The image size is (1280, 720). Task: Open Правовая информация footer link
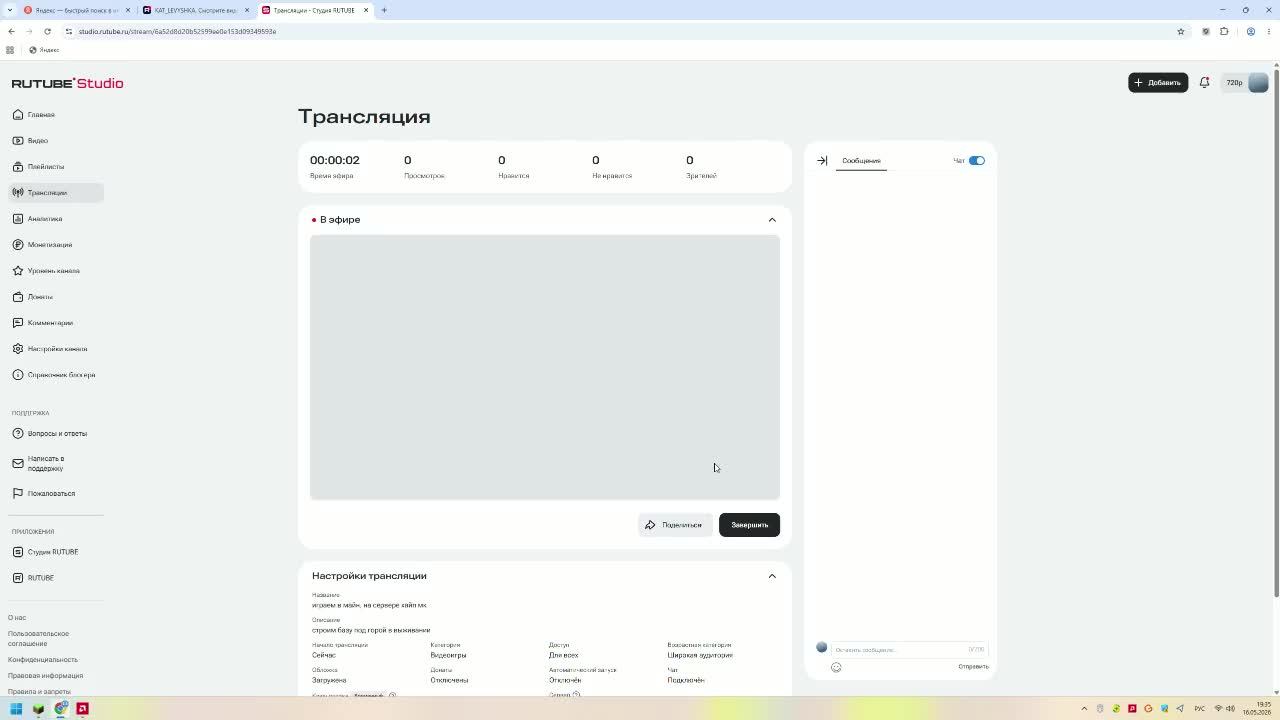(x=45, y=675)
